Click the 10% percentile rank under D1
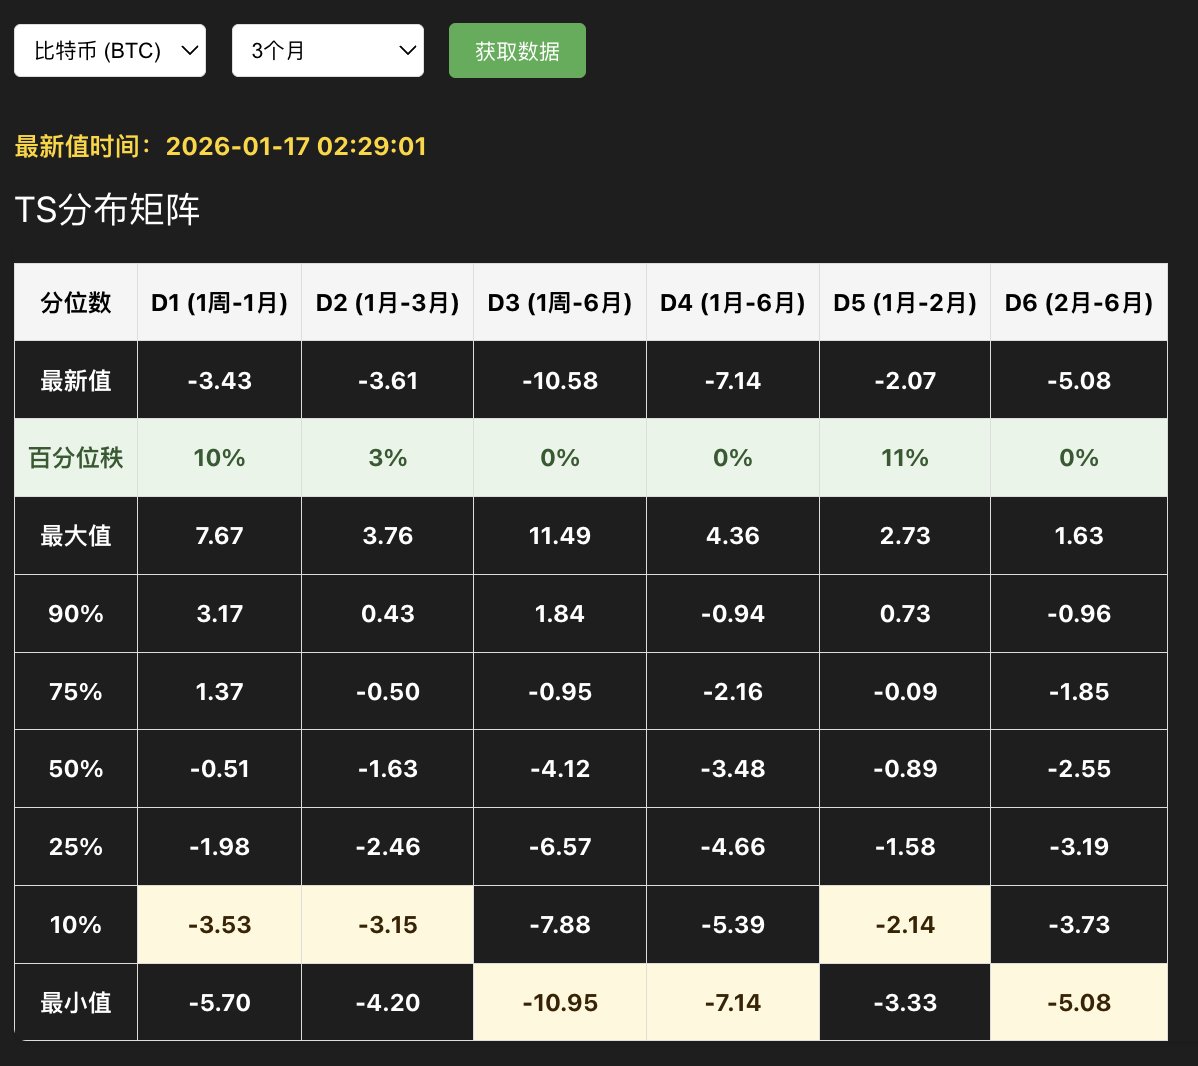1198x1066 pixels. 219,457
